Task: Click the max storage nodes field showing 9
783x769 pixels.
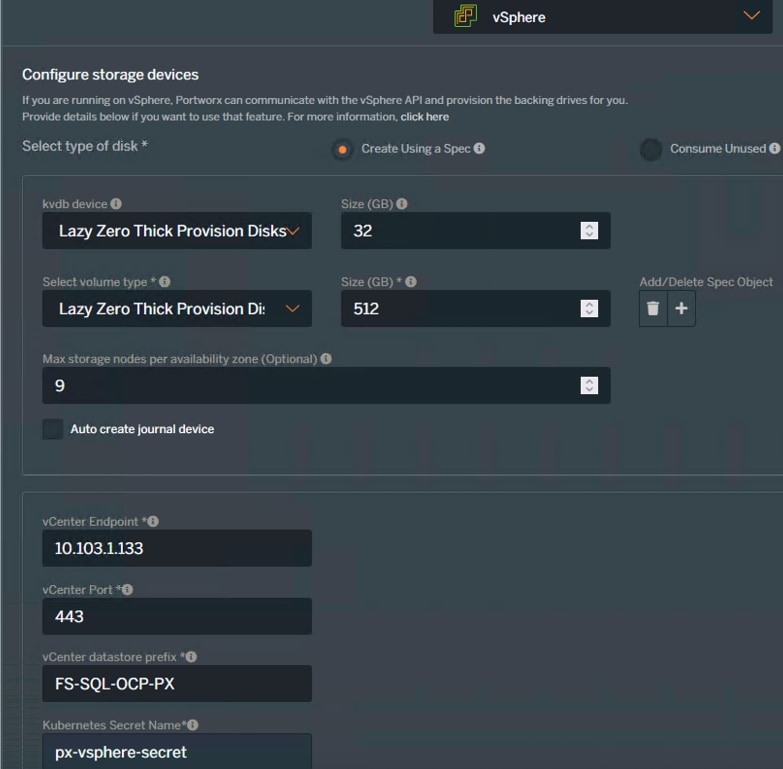Action: (x=326, y=385)
